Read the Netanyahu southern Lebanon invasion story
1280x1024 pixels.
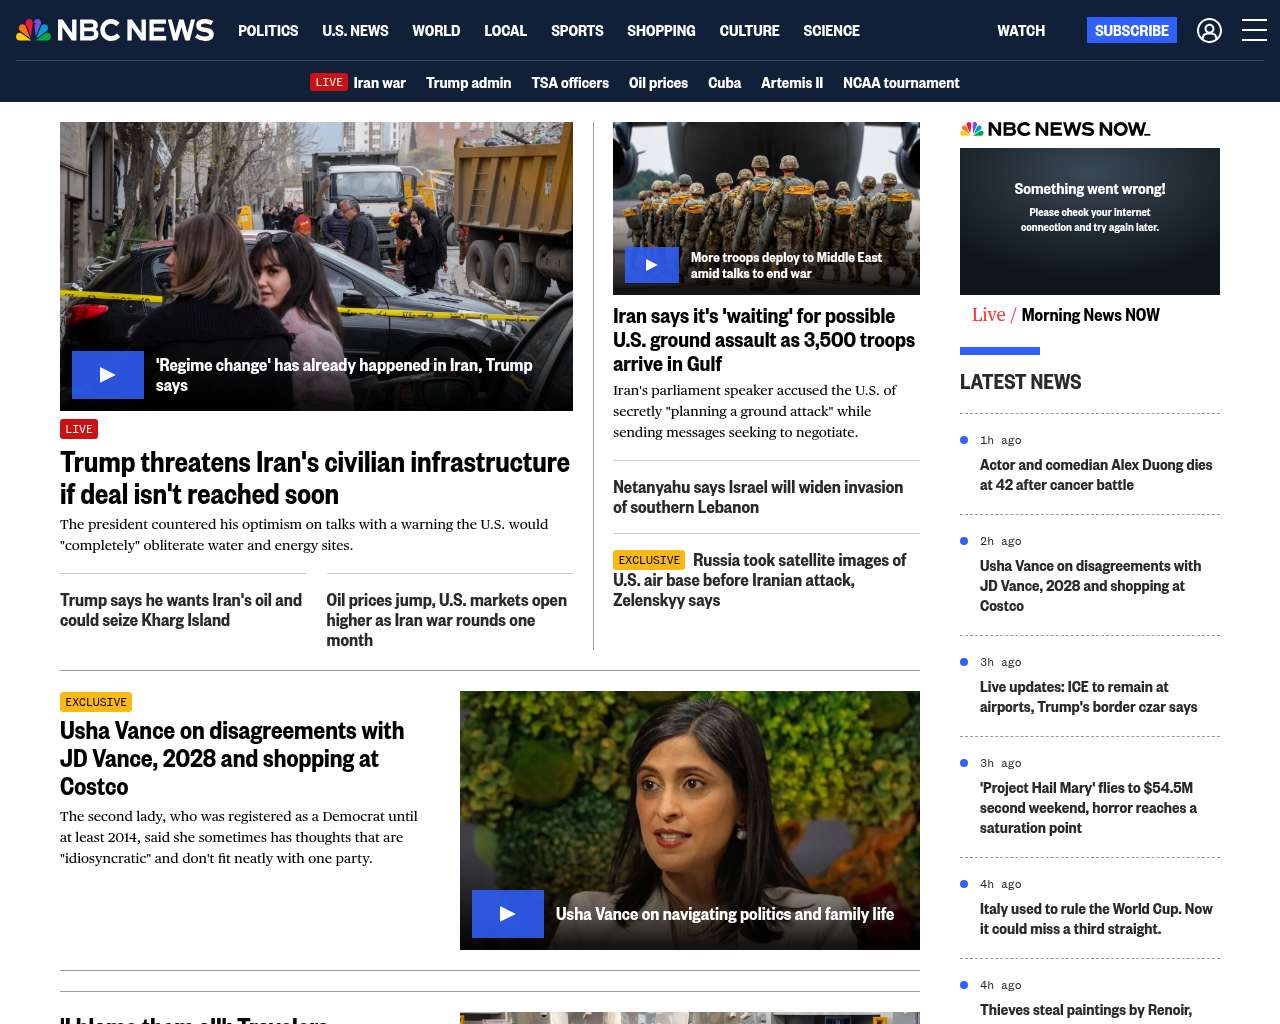pyautogui.click(x=757, y=497)
